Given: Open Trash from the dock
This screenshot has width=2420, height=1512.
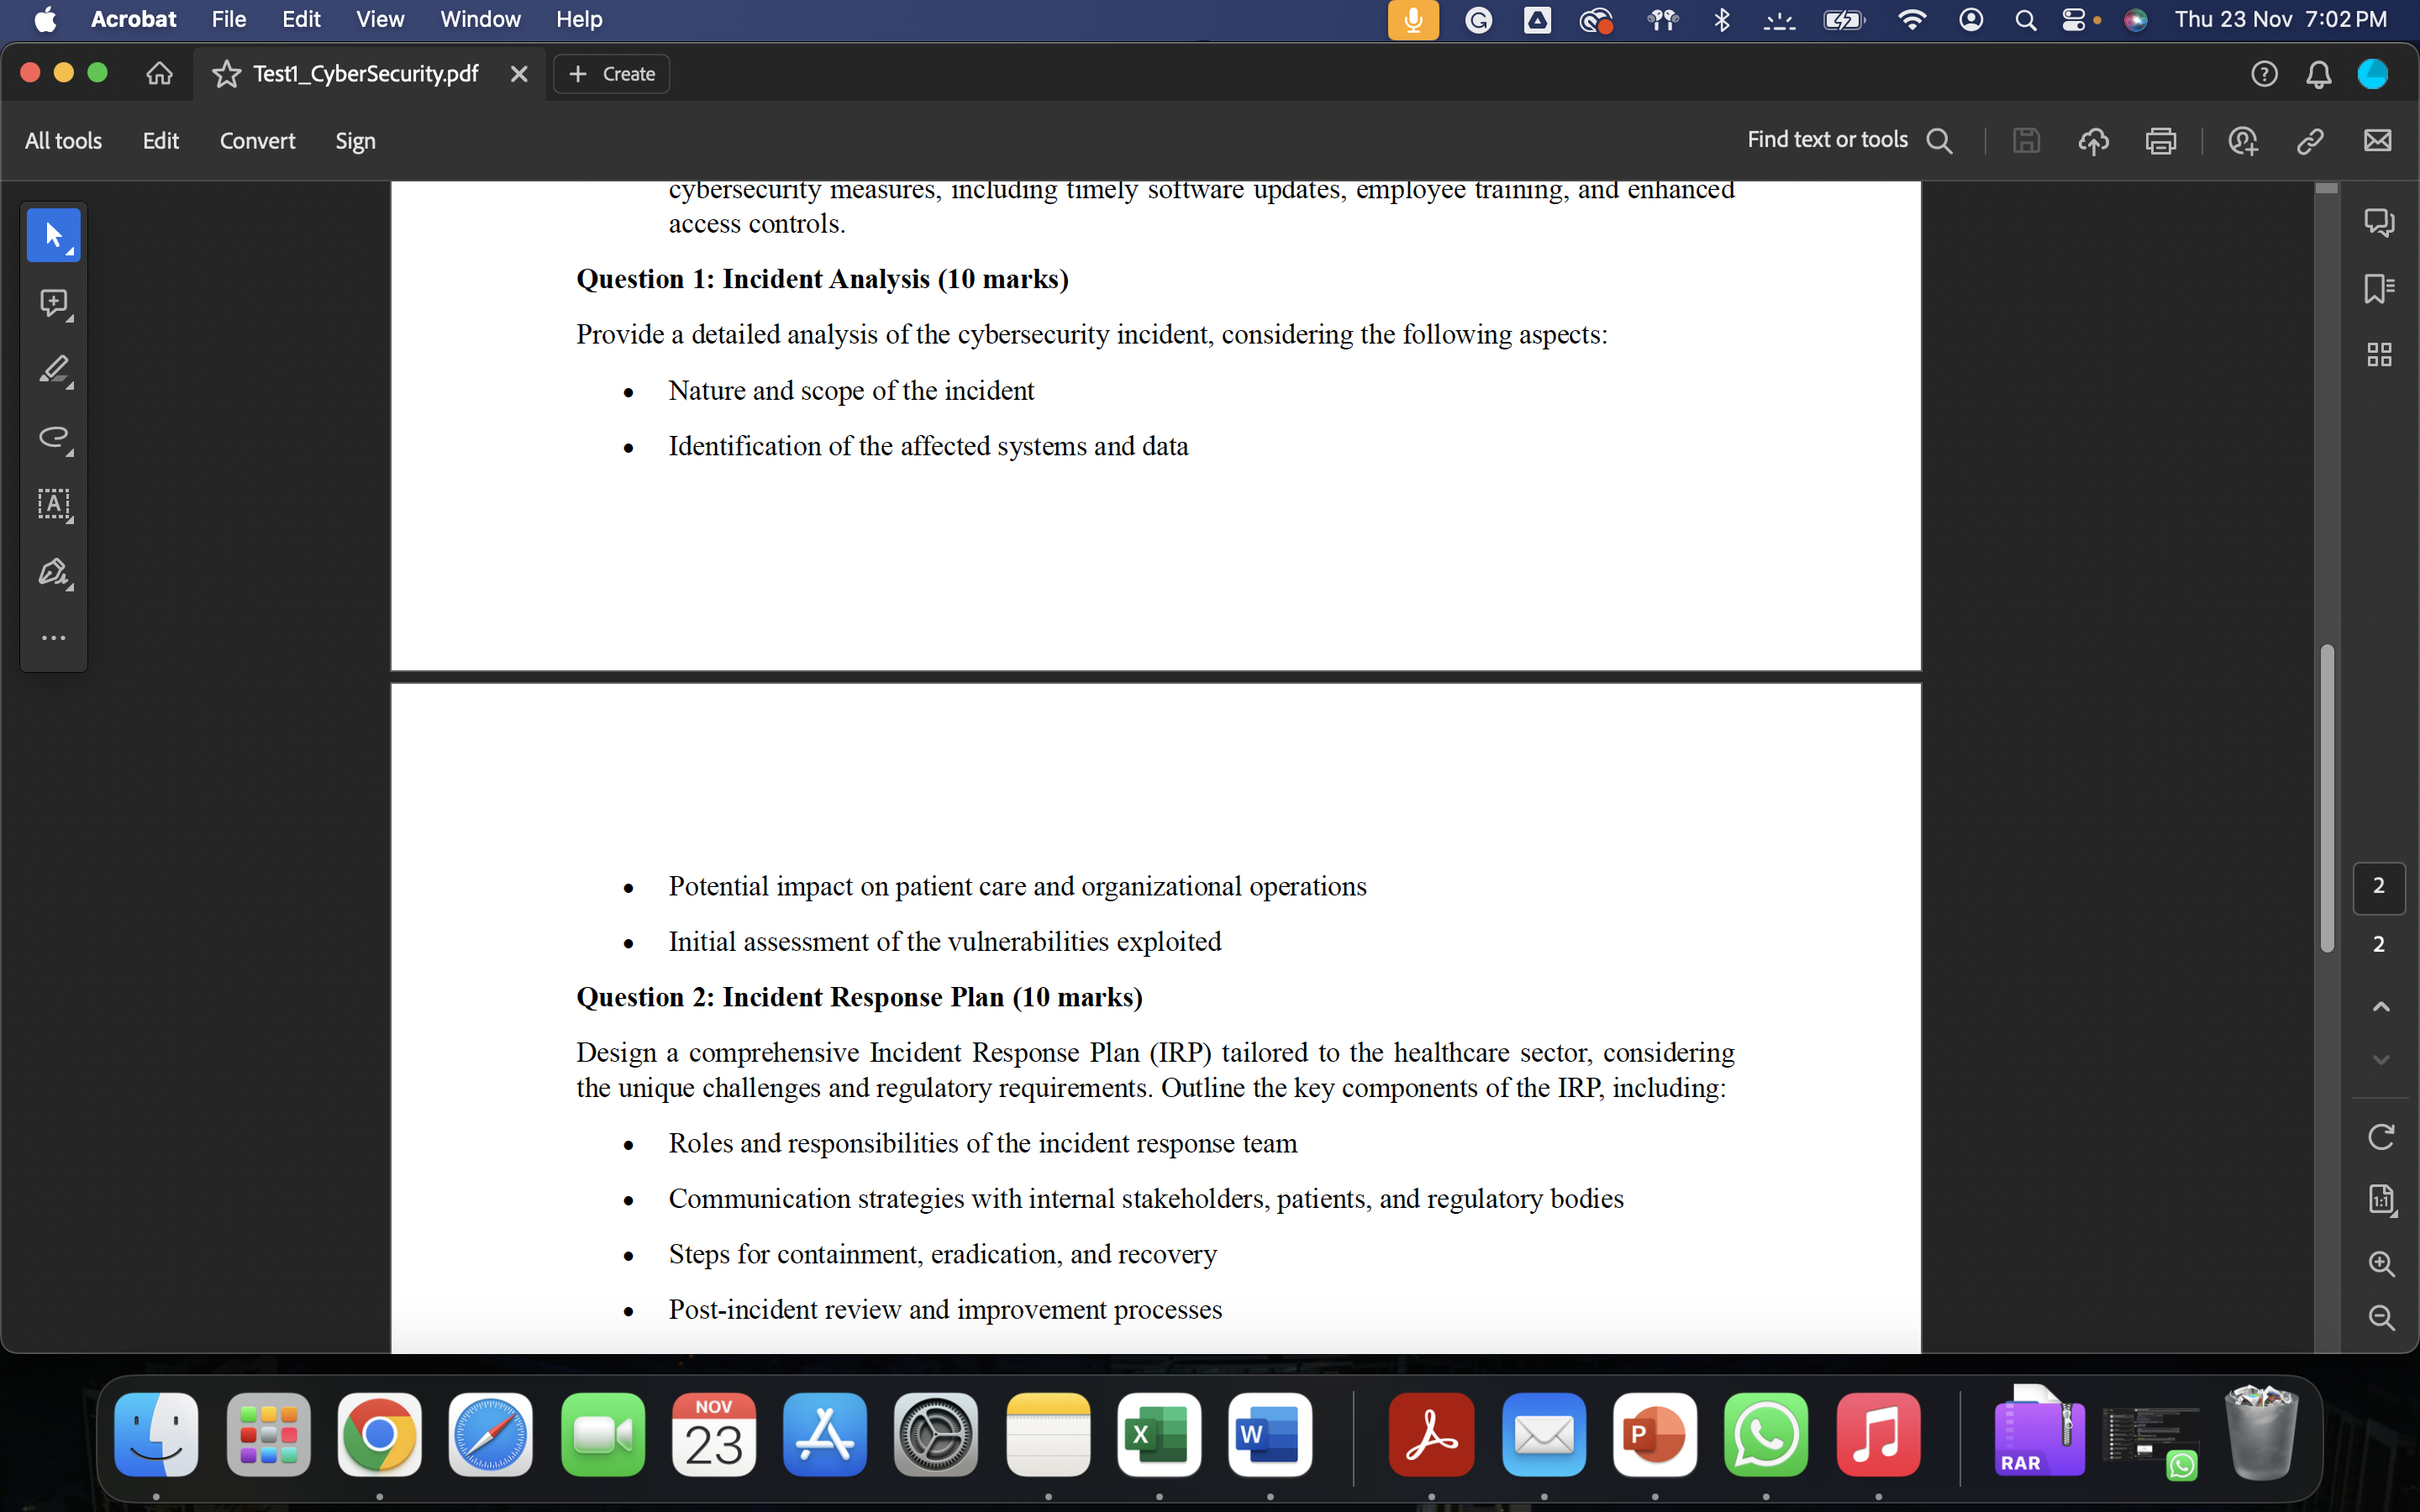Looking at the screenshot, I should tap(2261, 1432).
